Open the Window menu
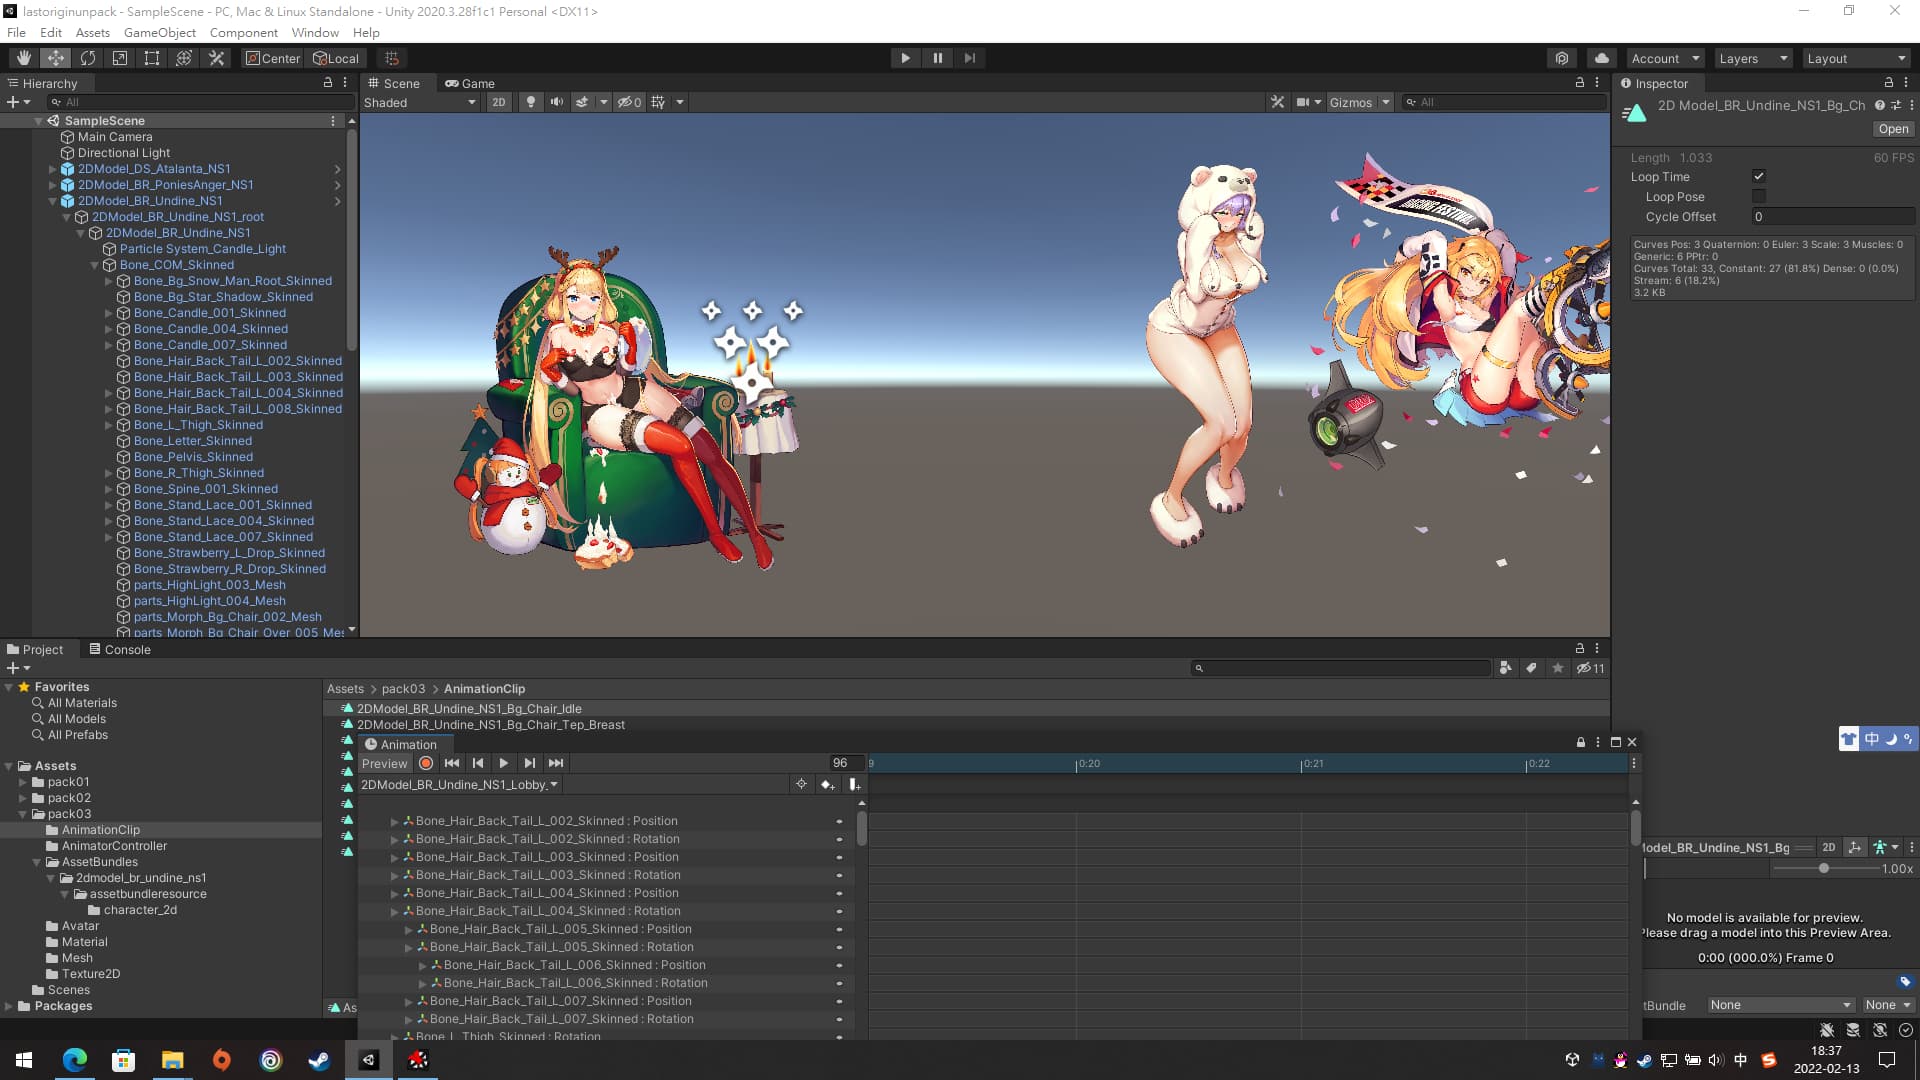The width and height of the screenshot is (1920, 1080). 315,32
